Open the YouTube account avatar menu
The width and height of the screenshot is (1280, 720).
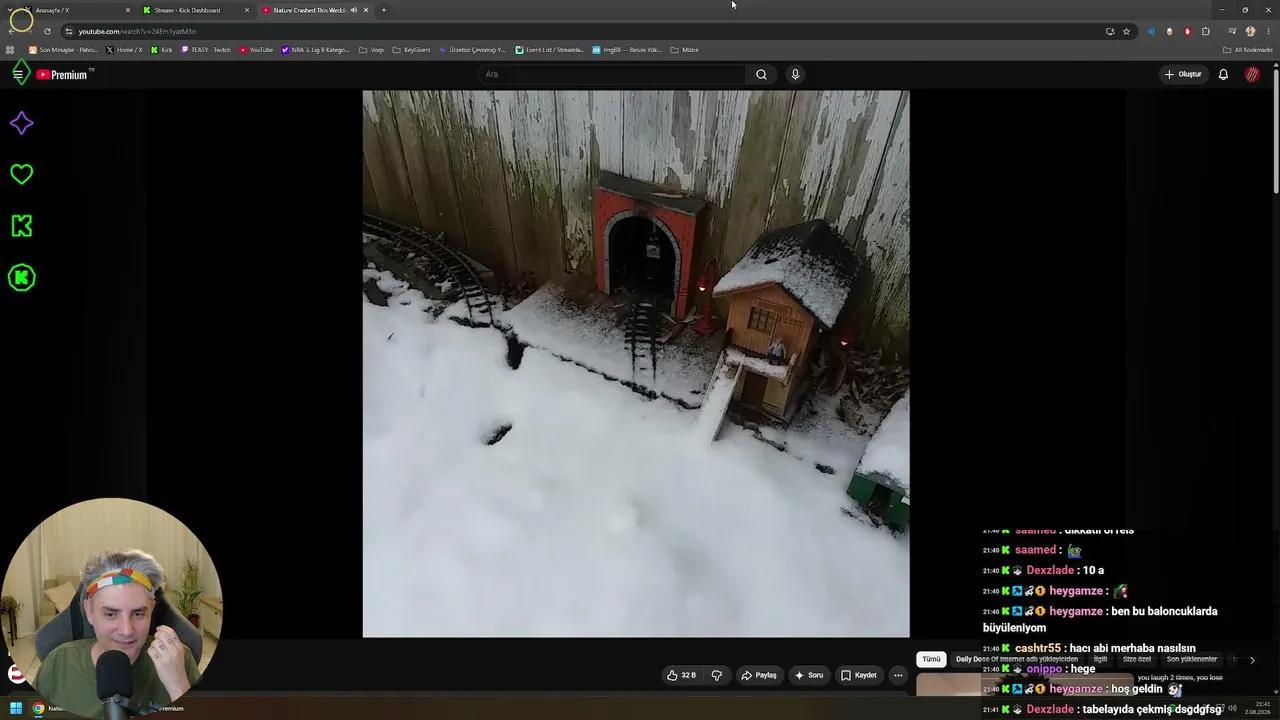(x=1252, y=74)
